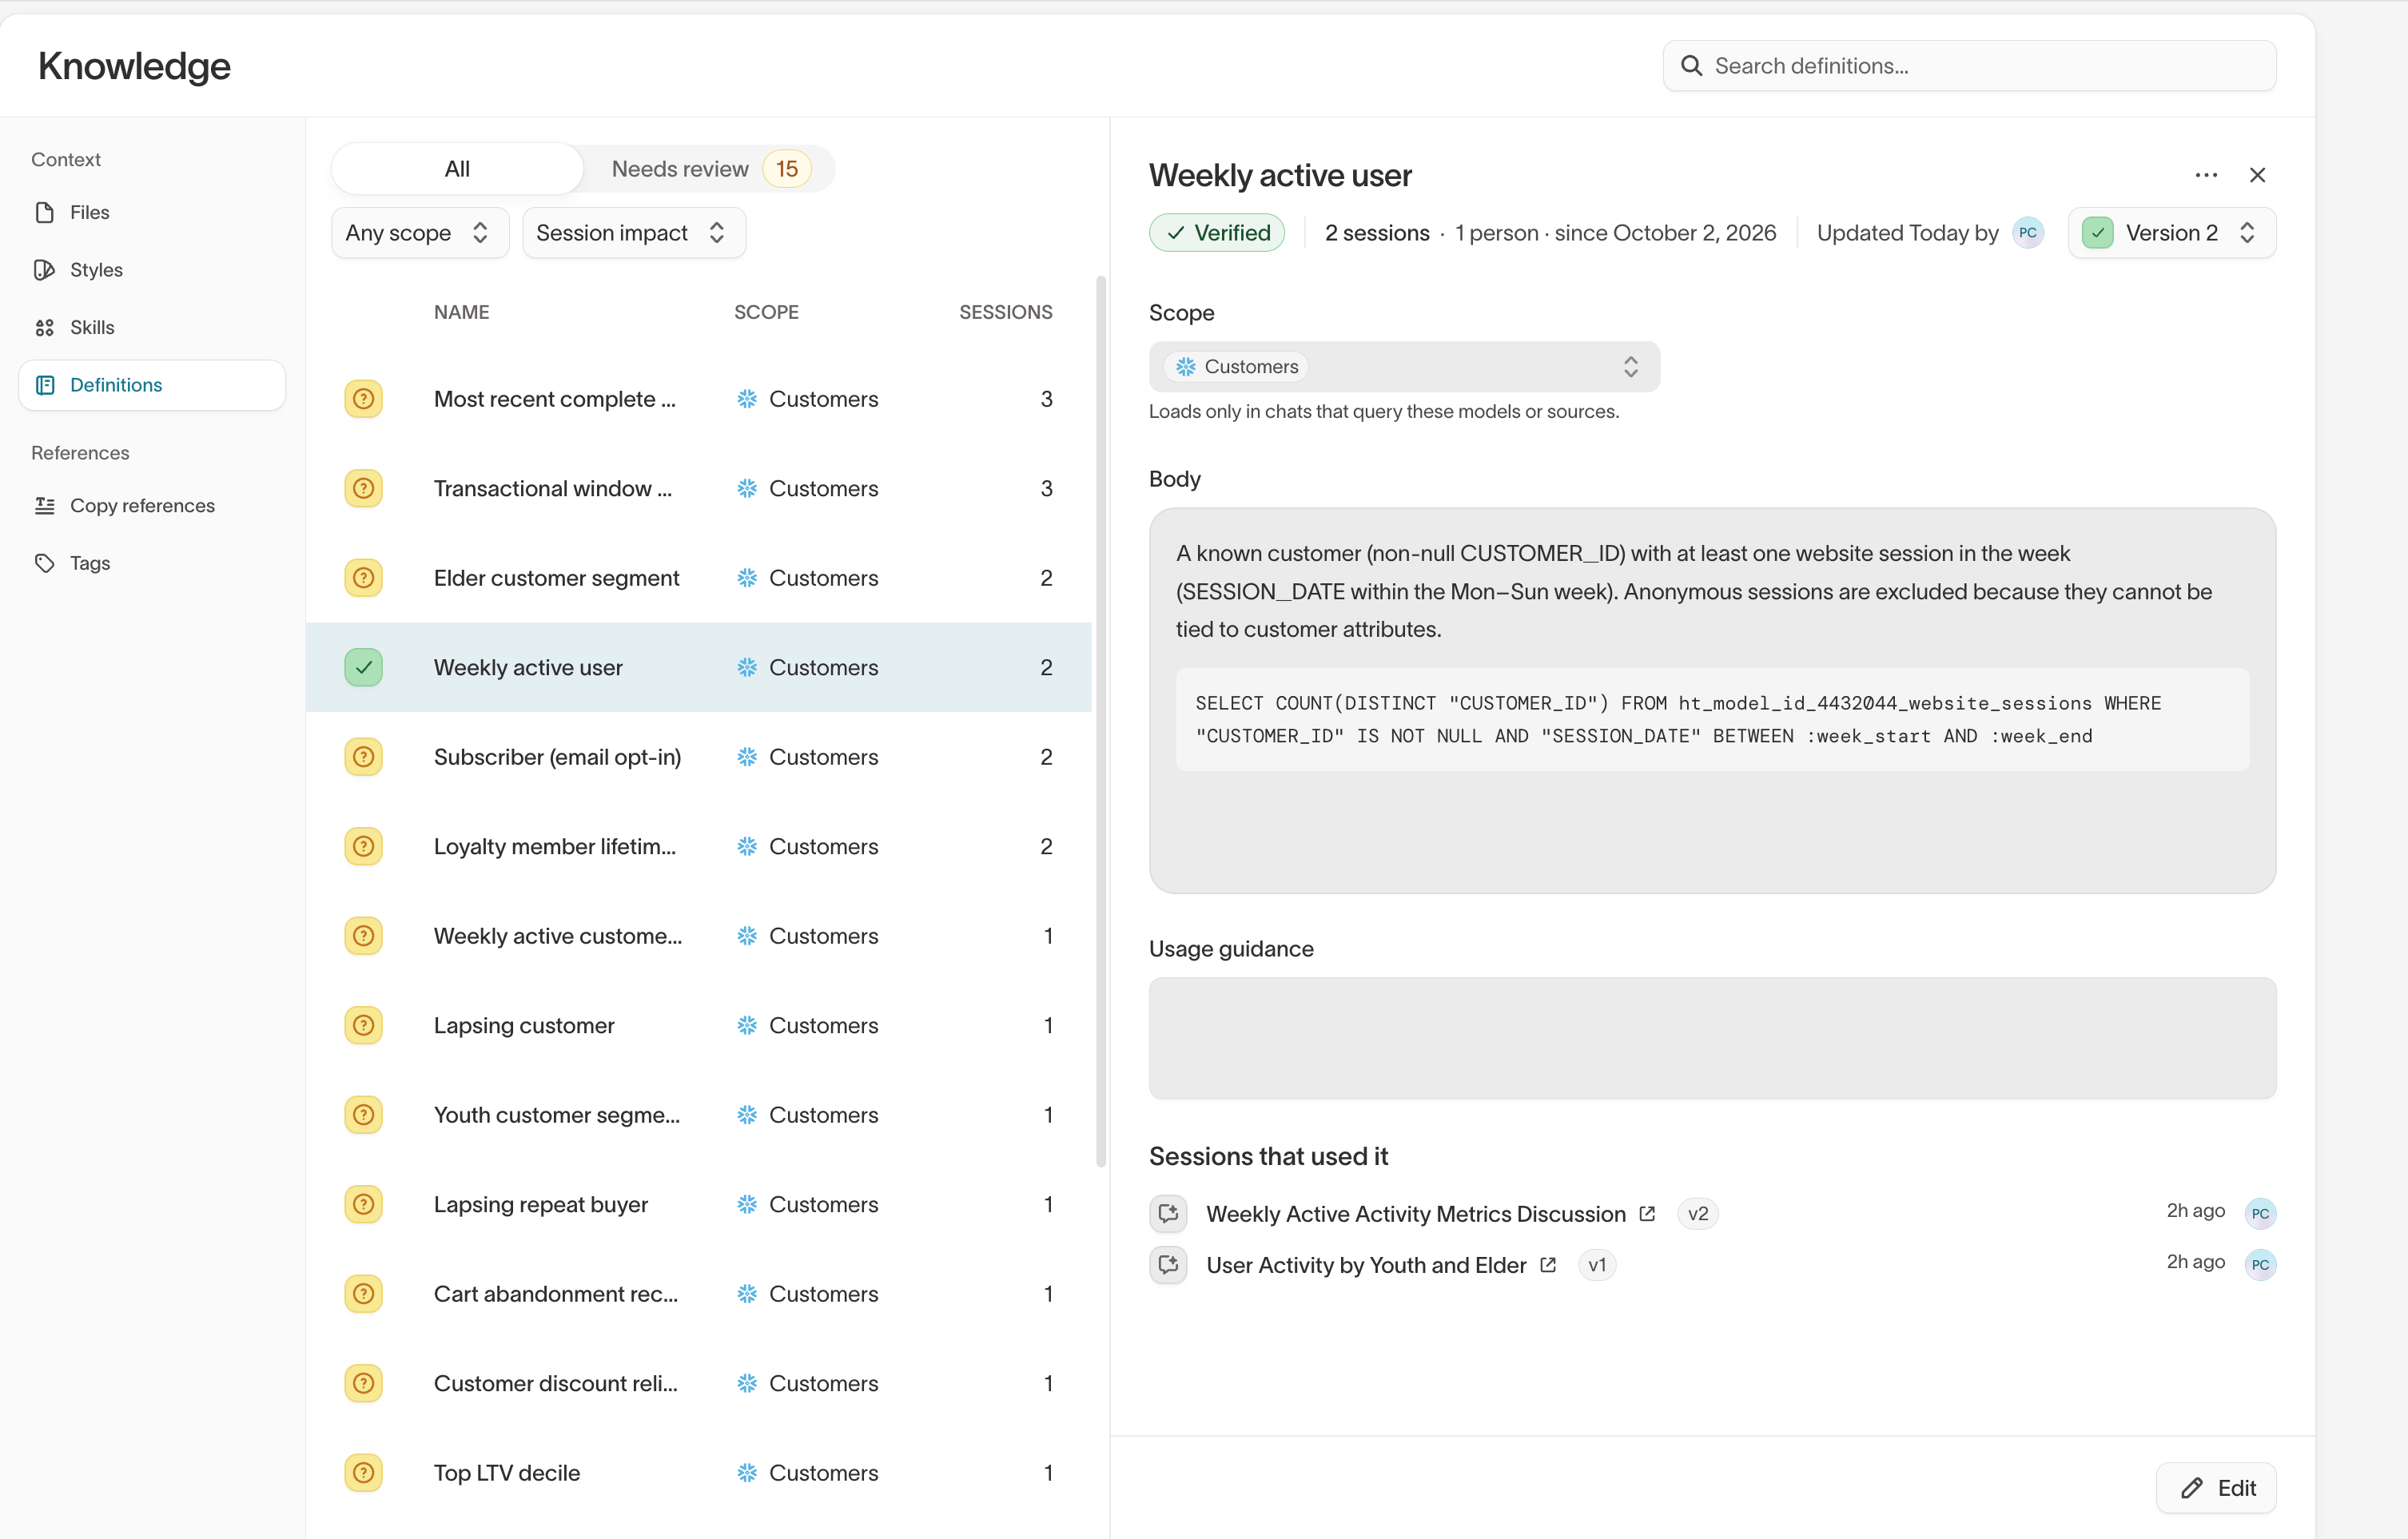Viewport: 2408px width, 1539px height.
Task: Open external link for User Activity session
Action: (x=1548, y=1266)
